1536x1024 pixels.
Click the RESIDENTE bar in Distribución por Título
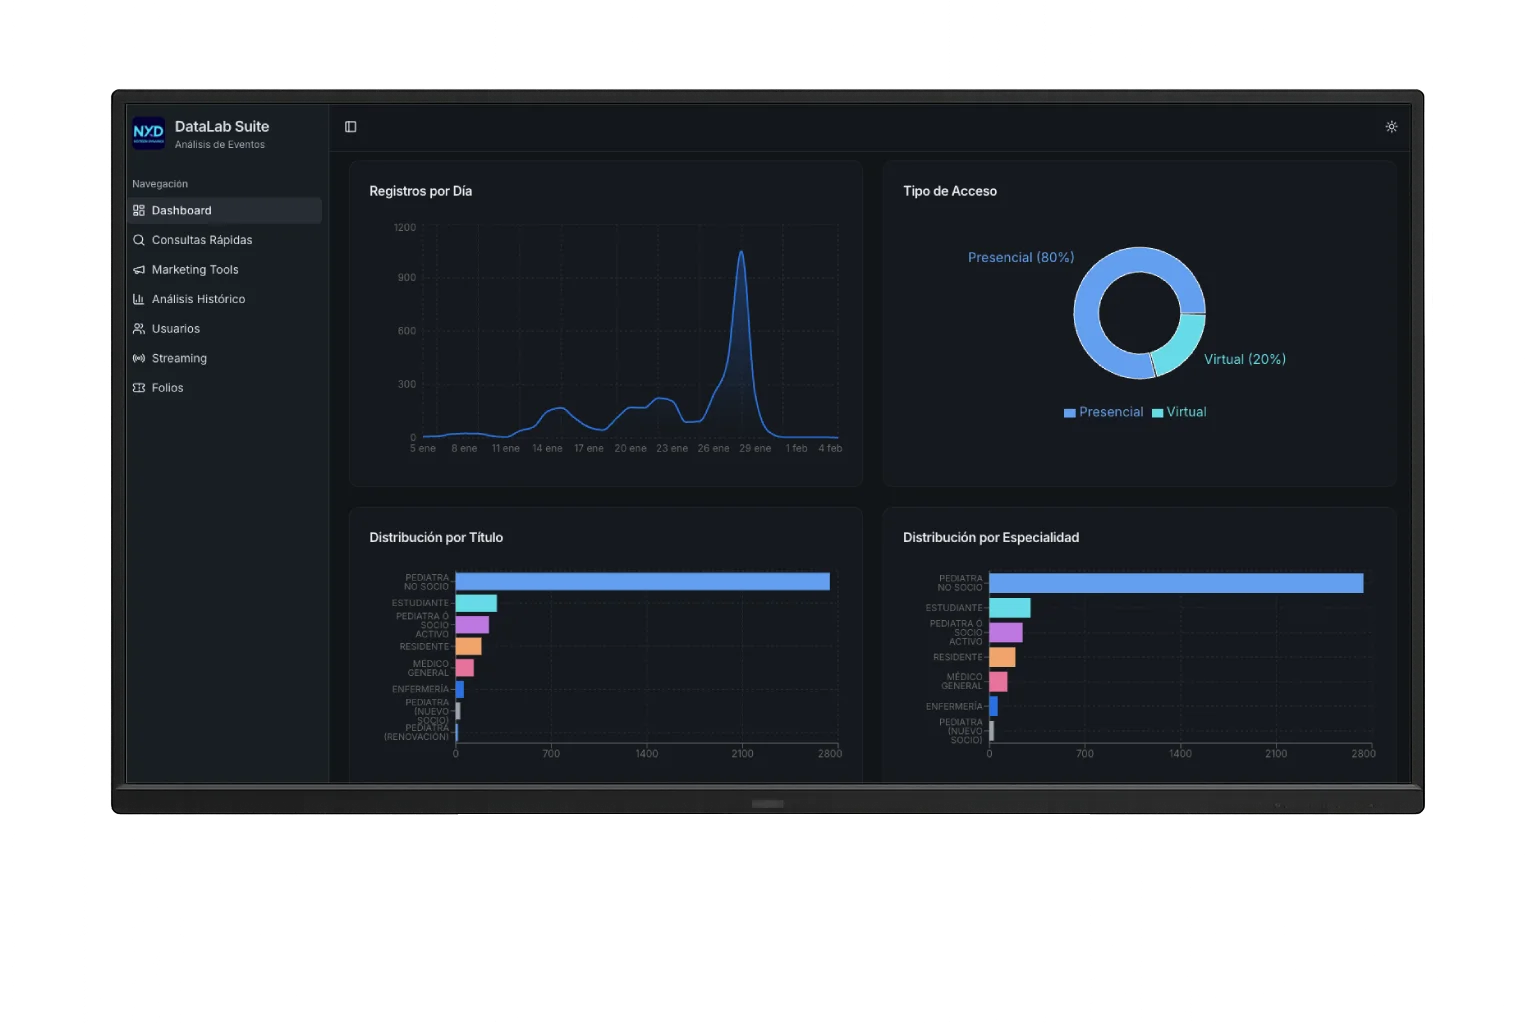tap(468, 646)
